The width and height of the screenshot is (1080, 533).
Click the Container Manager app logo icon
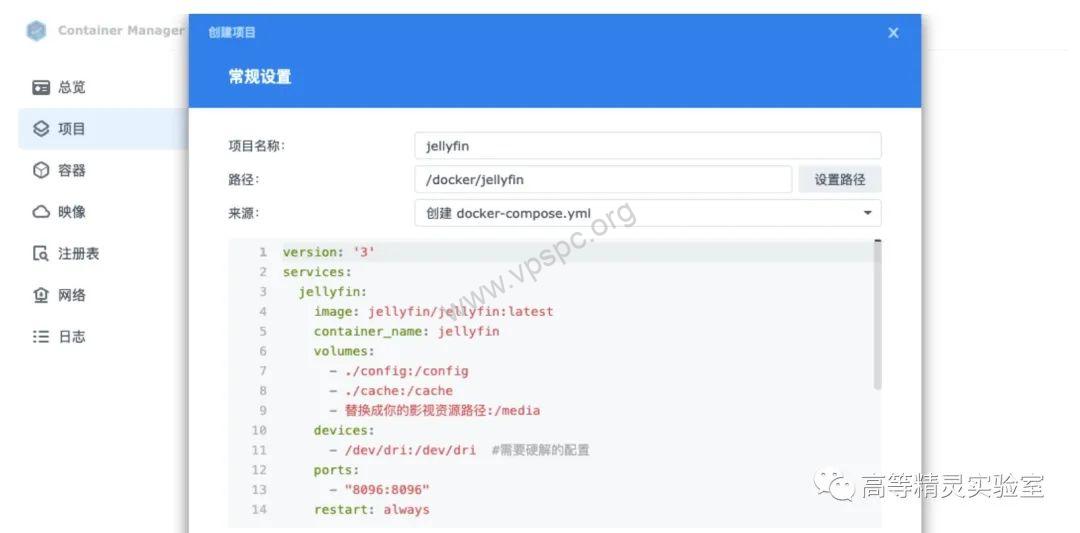(x=37, y=31)
